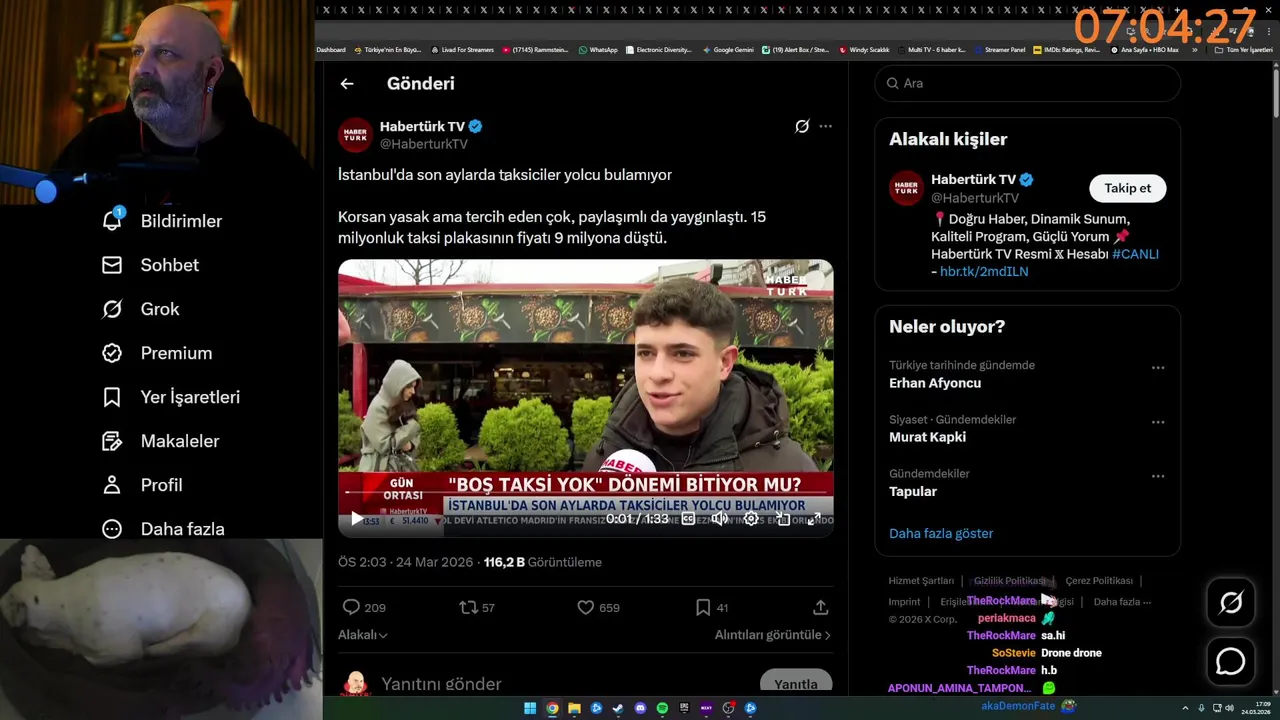Click the repost icon with 57 reposts
Image resolution: width=1280 pixels, height=720 pixels.
click(467, 607)
